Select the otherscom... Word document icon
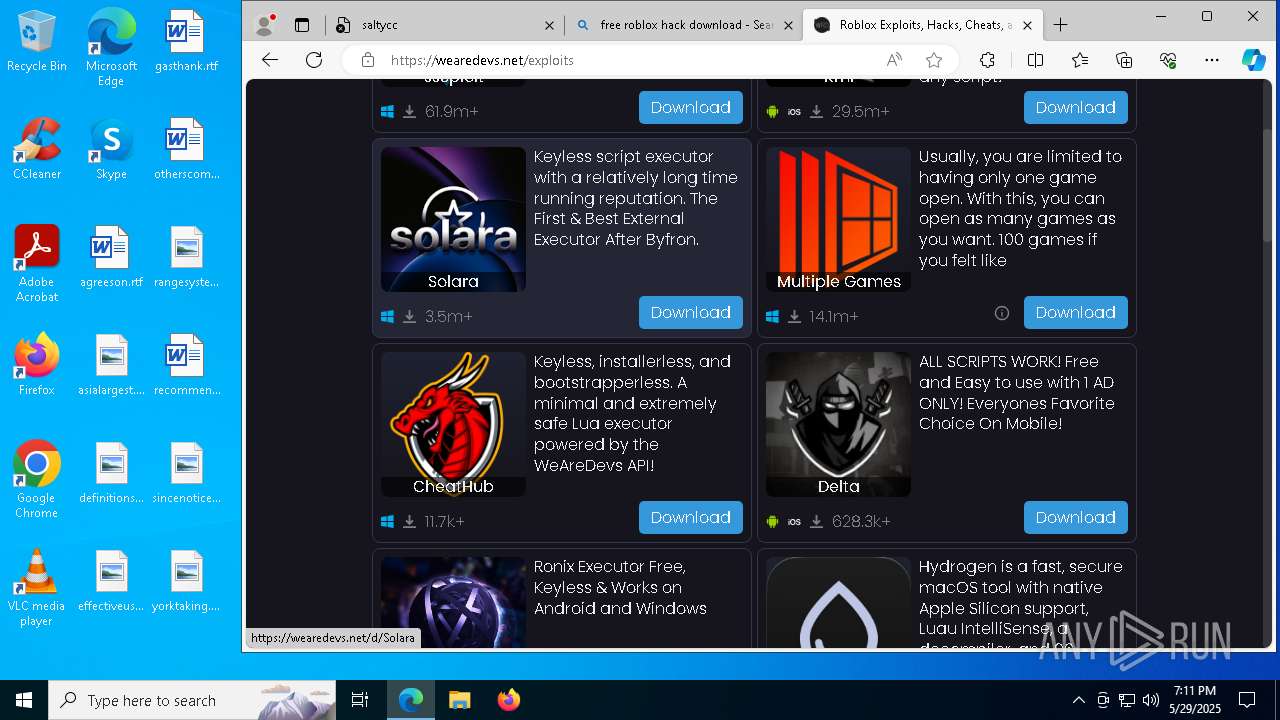The height and width of the screenshot is (720, 1280). pyautogui.click(x=186, y=149)
